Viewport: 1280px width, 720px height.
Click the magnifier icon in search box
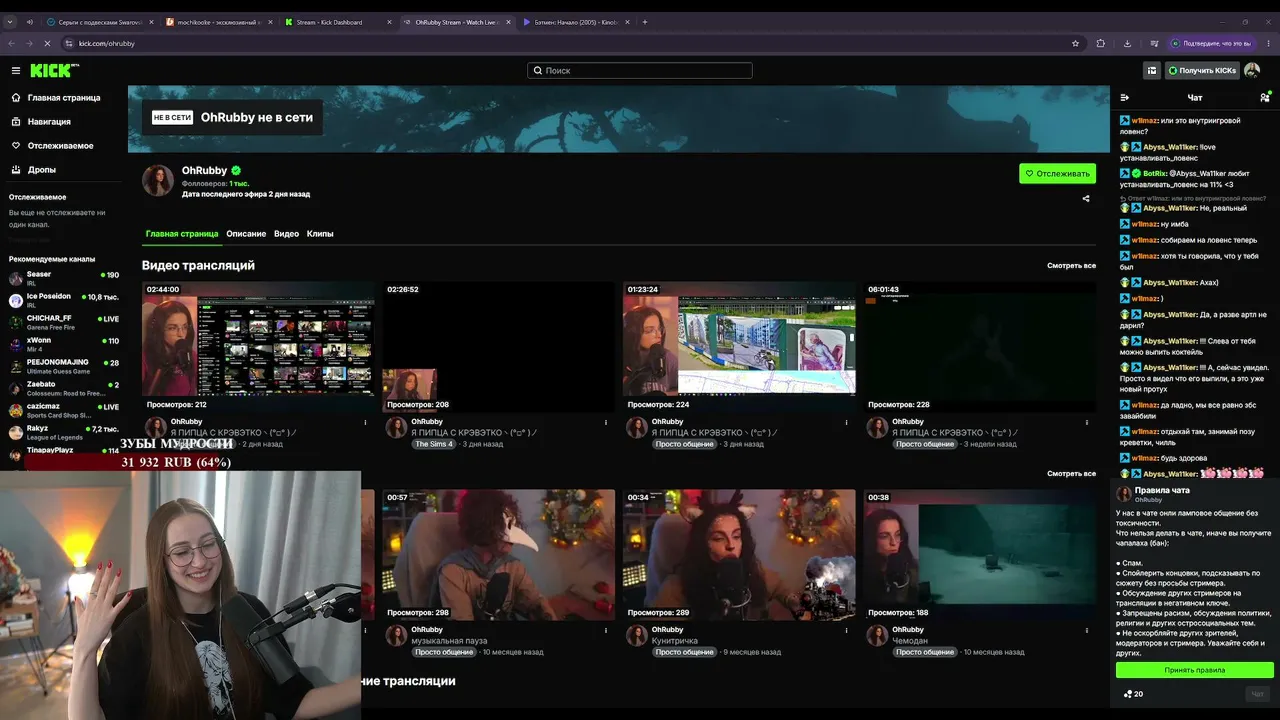pos(538,71)
